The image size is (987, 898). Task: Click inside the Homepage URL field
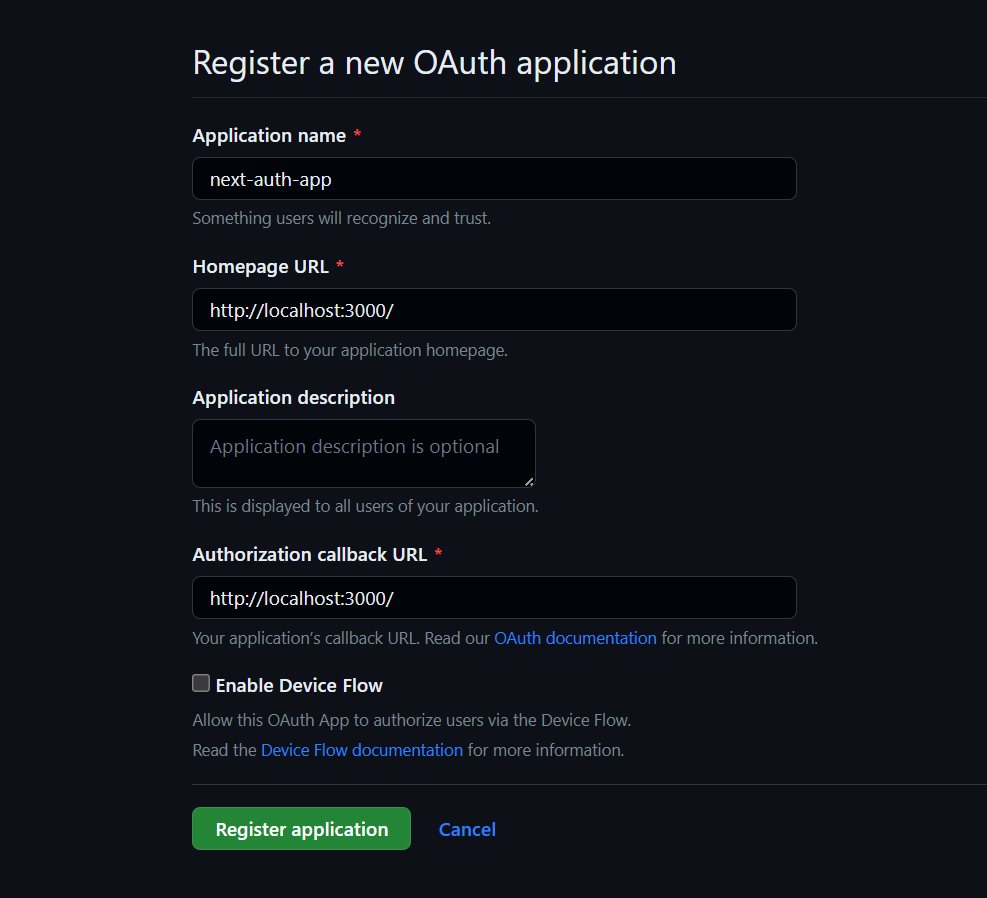494,309
